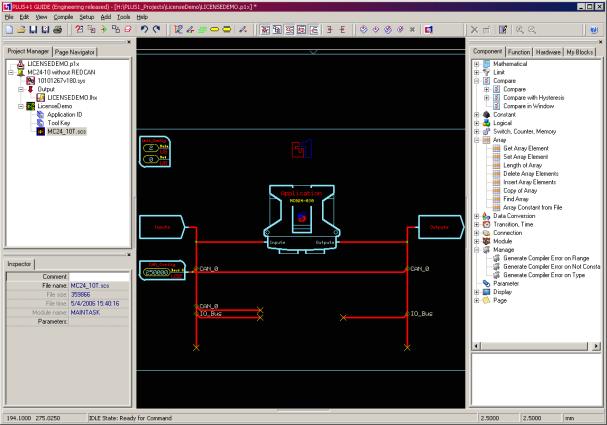The image size is (607, 425).
Task: Expand the Mathematical component group
Action: (477, 64)
